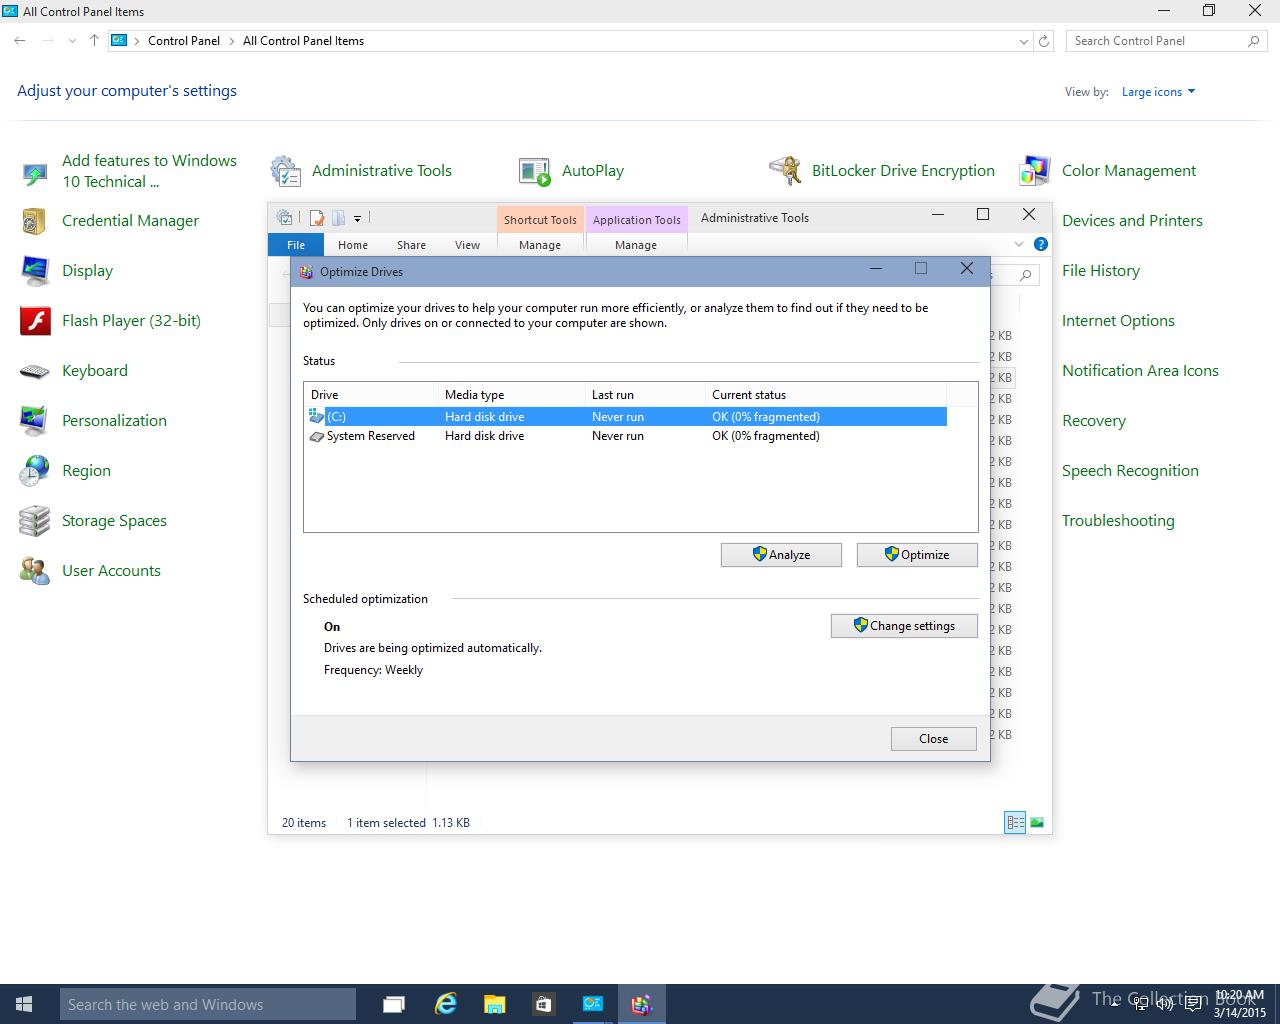The image size is (1280, 1024).
Task: Click the Analyze button
Action: coord(781,555)
